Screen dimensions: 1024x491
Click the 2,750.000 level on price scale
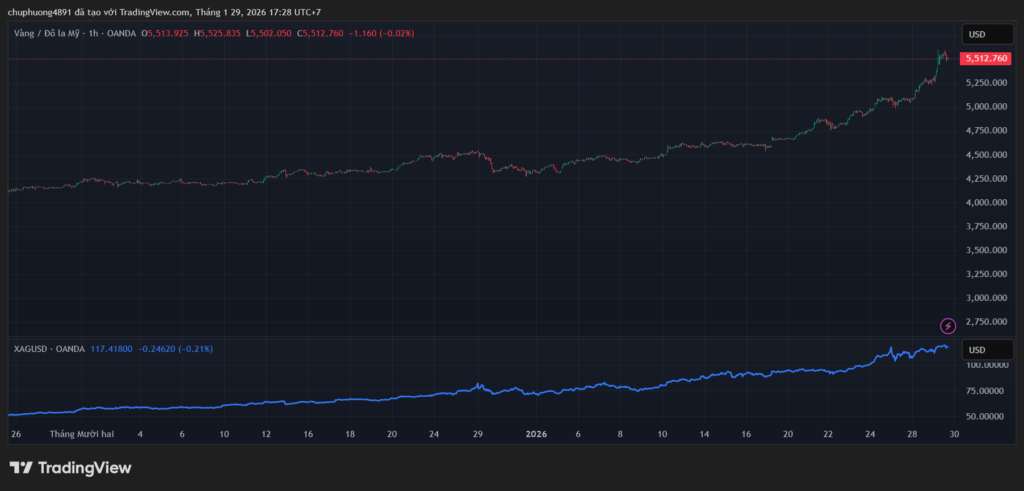pyautogui.click(x=984, y=322)
